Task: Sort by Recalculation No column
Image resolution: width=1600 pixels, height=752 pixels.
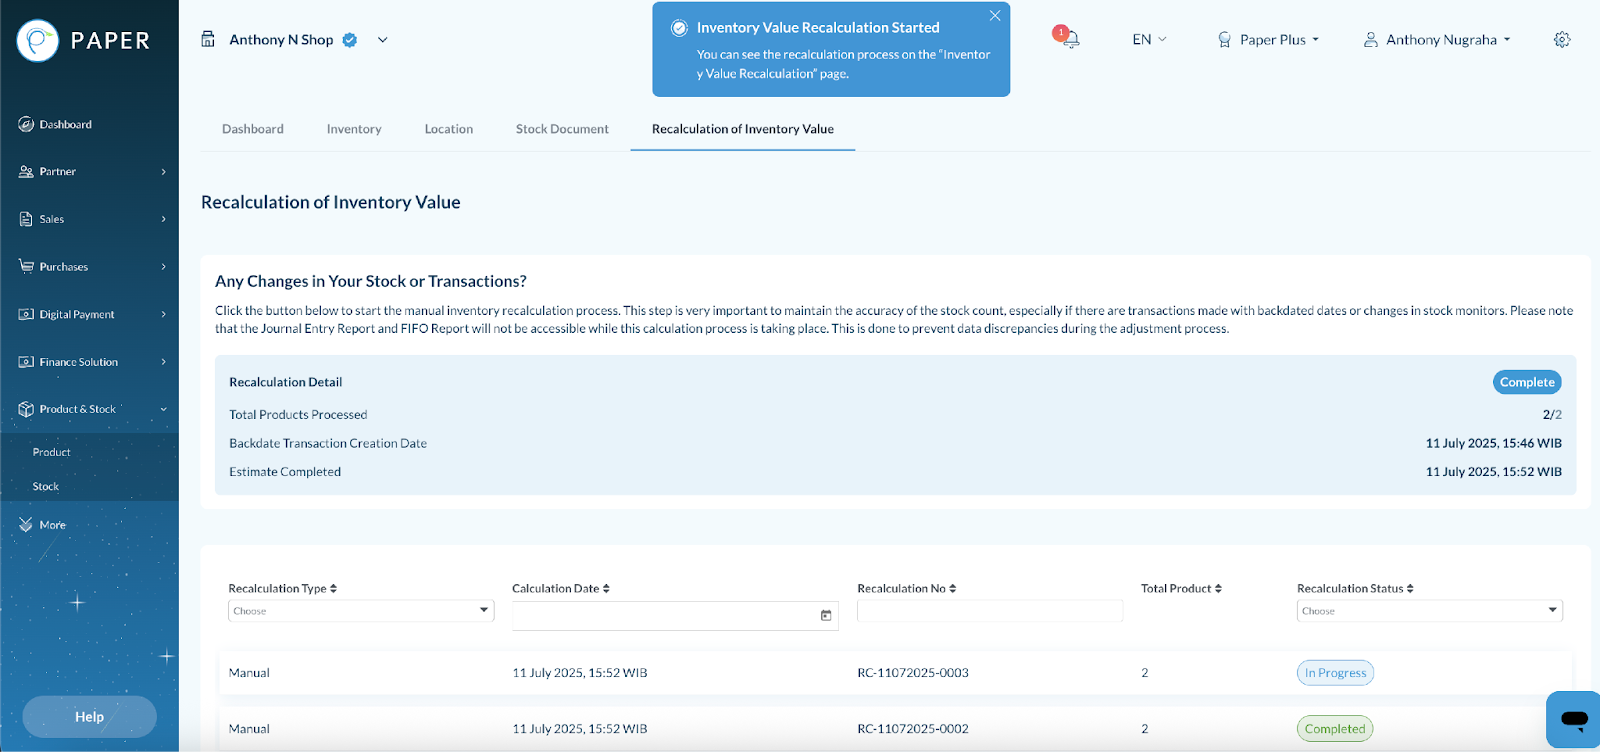Action: click(x=953, y=589)
